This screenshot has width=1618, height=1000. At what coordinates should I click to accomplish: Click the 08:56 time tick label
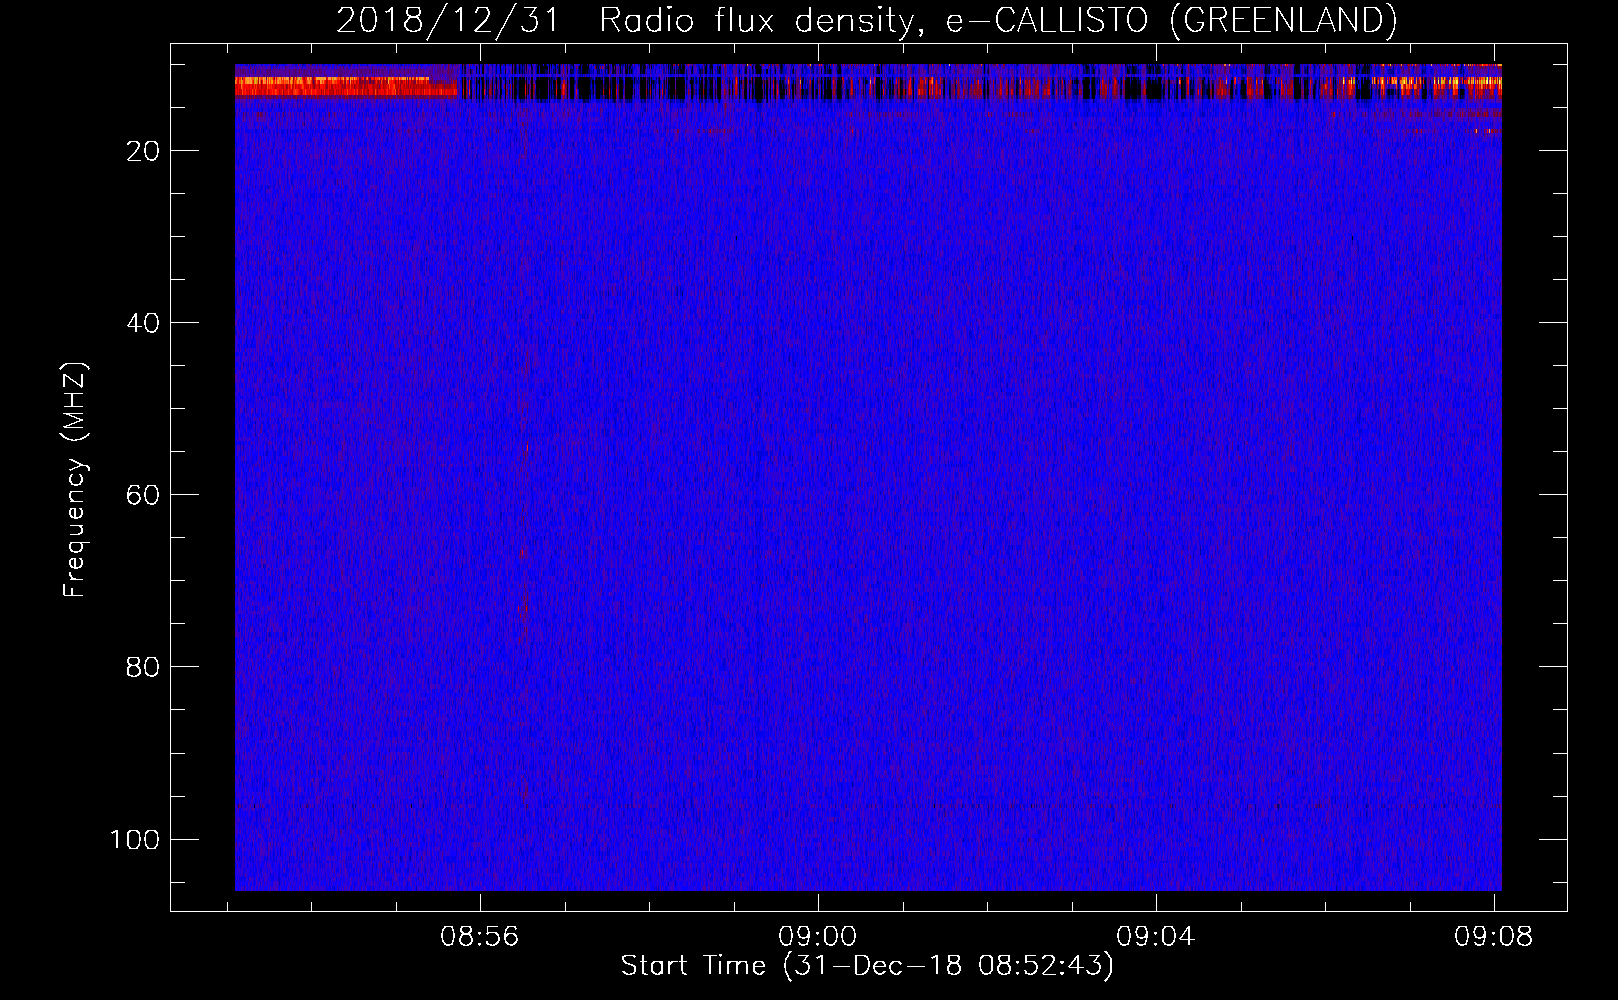click(479, 937)
